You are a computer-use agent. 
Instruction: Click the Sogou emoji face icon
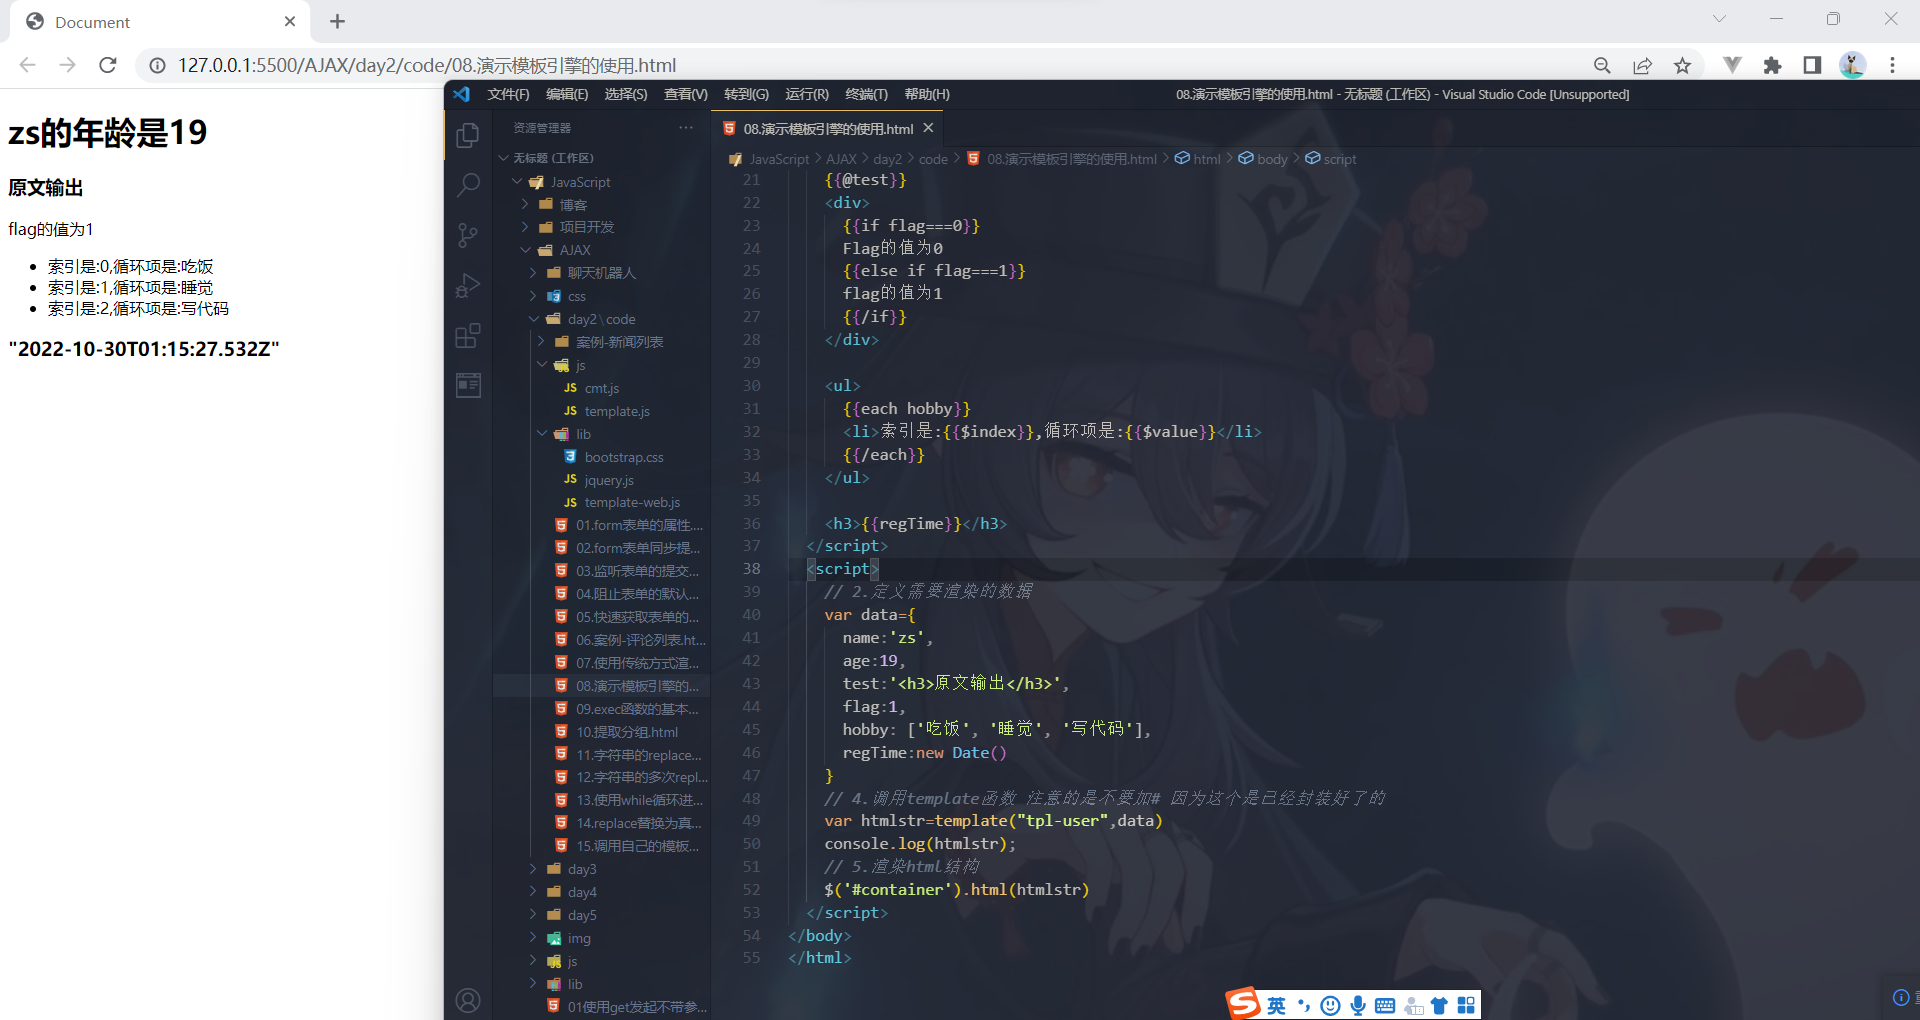(1330, 1005)
